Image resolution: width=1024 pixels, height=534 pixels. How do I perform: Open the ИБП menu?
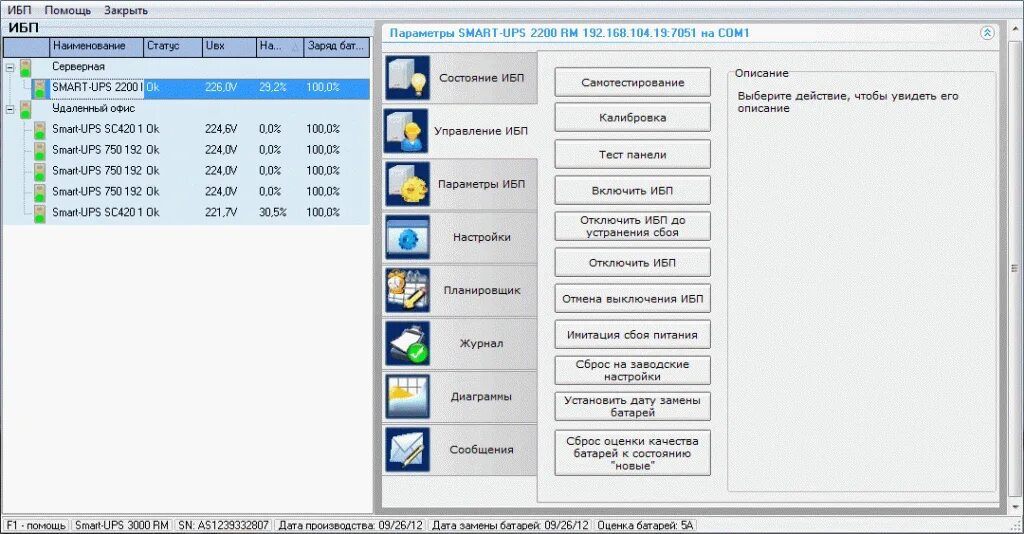(19, 10)
